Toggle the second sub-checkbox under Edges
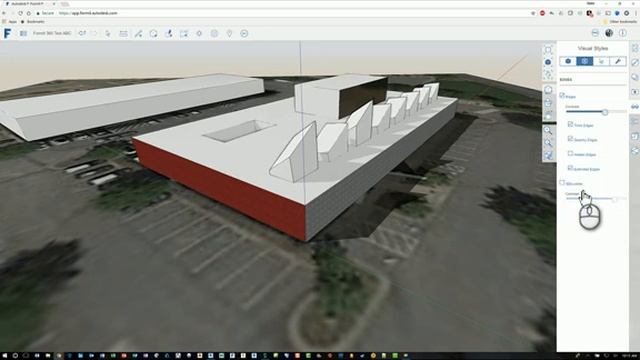The width and height of the screenshot is (640, 360). [570, 139]
